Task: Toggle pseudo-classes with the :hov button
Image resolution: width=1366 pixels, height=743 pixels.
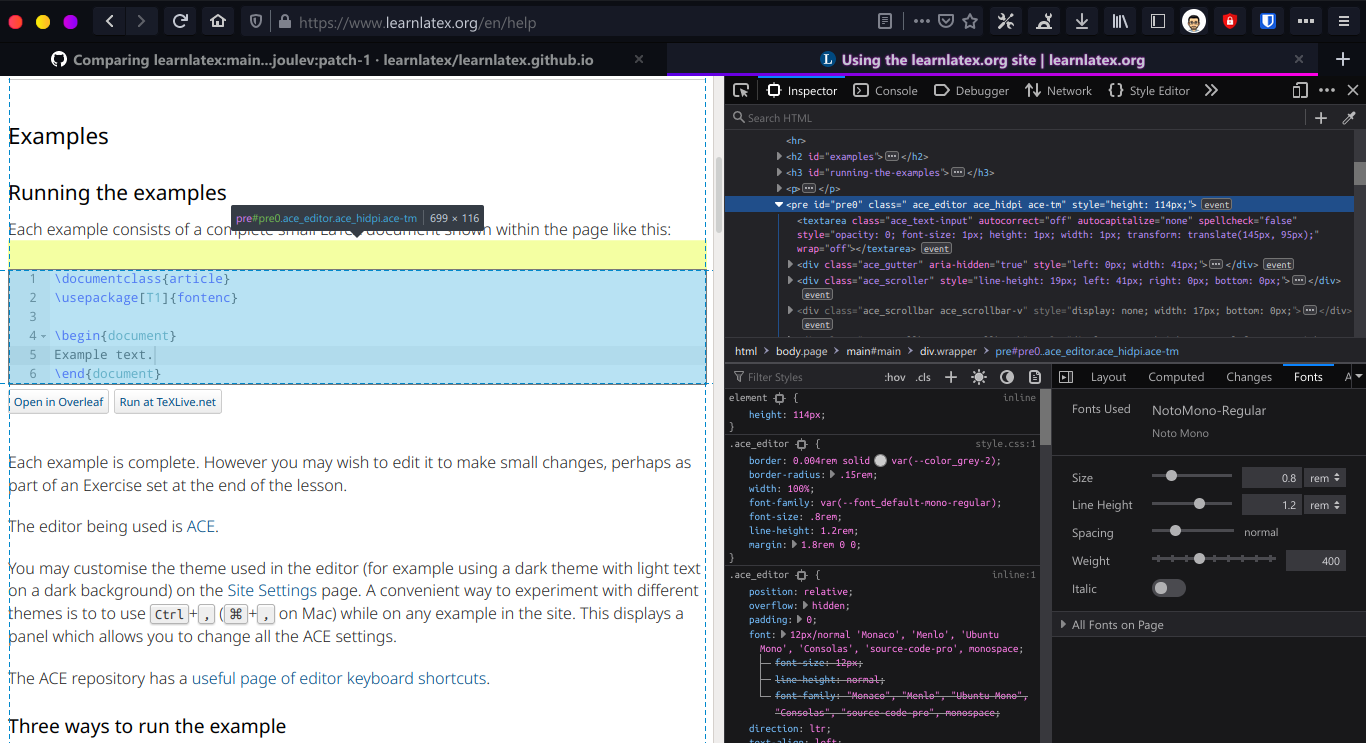Action: [x=895, y=376]
